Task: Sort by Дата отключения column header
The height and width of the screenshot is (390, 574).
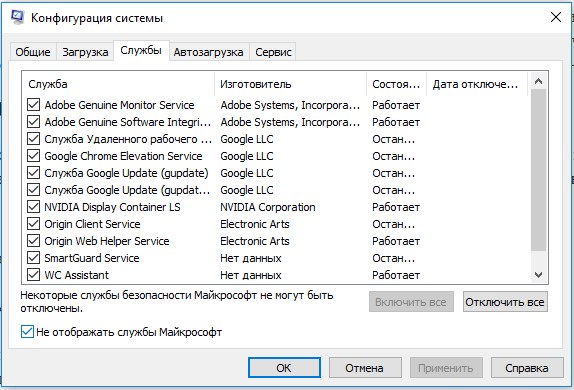Action: tap(477, 84)
